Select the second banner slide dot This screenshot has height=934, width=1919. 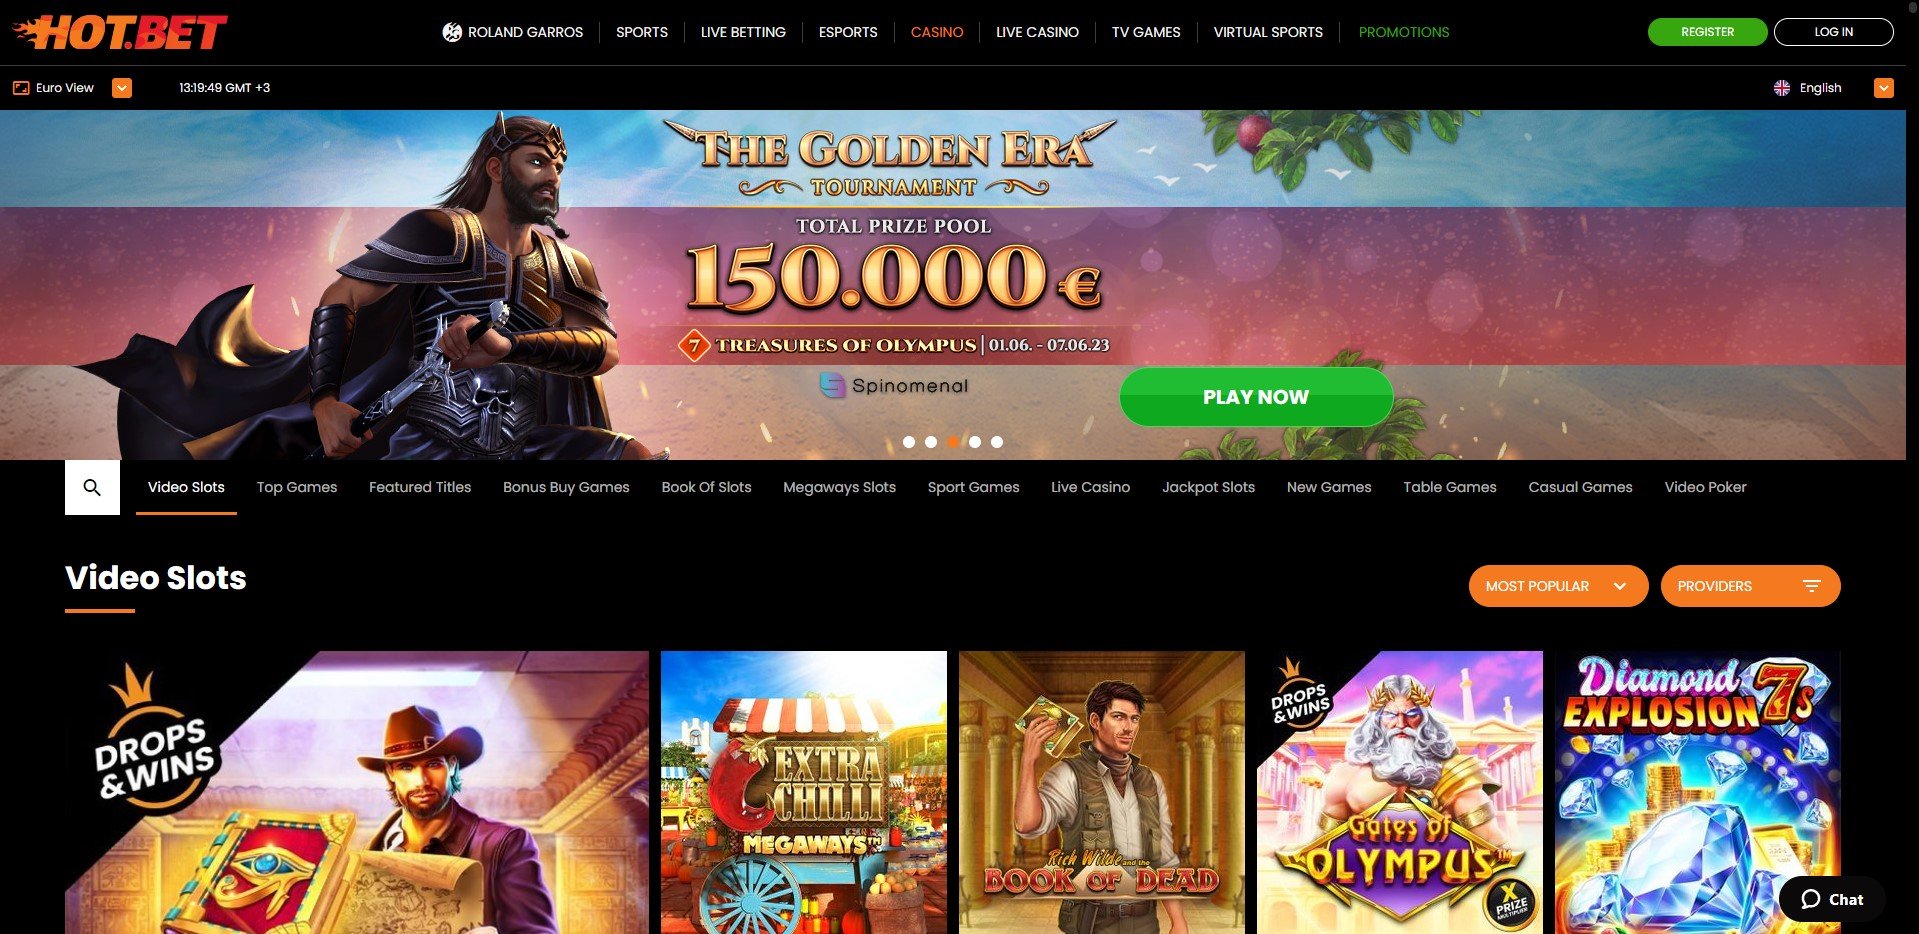click(931, 442)
